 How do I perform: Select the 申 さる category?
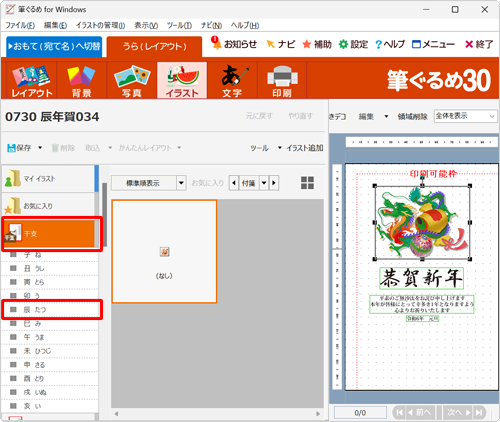51,365
